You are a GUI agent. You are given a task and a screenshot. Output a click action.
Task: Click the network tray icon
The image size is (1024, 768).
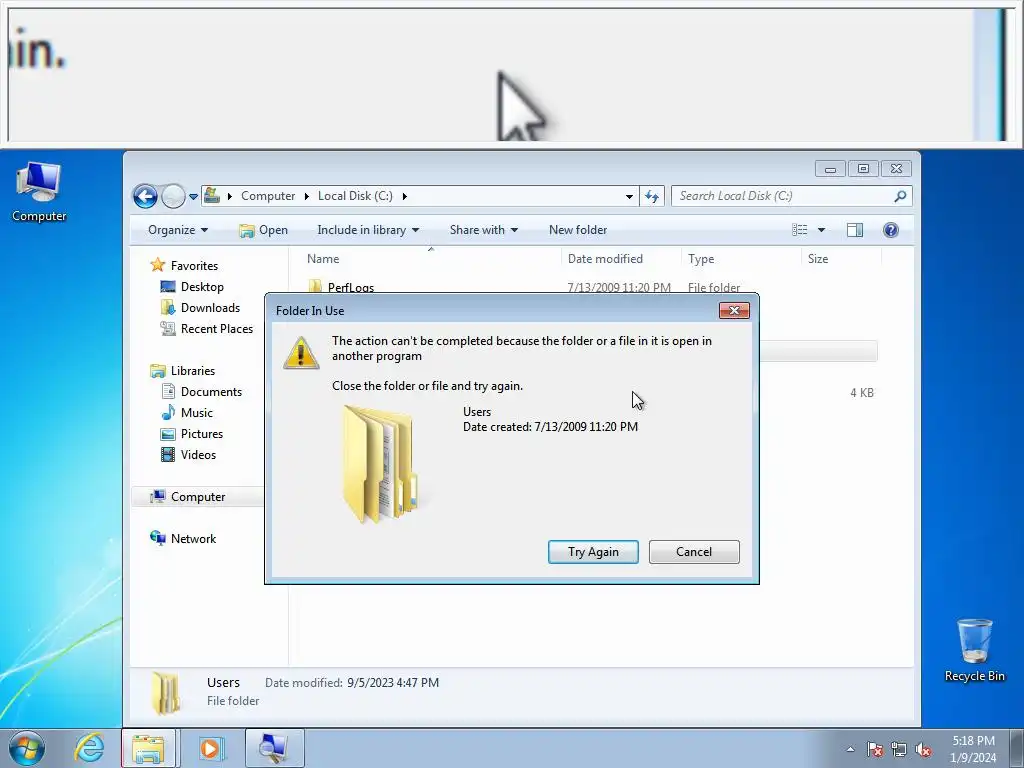click(x=899, y=749)
